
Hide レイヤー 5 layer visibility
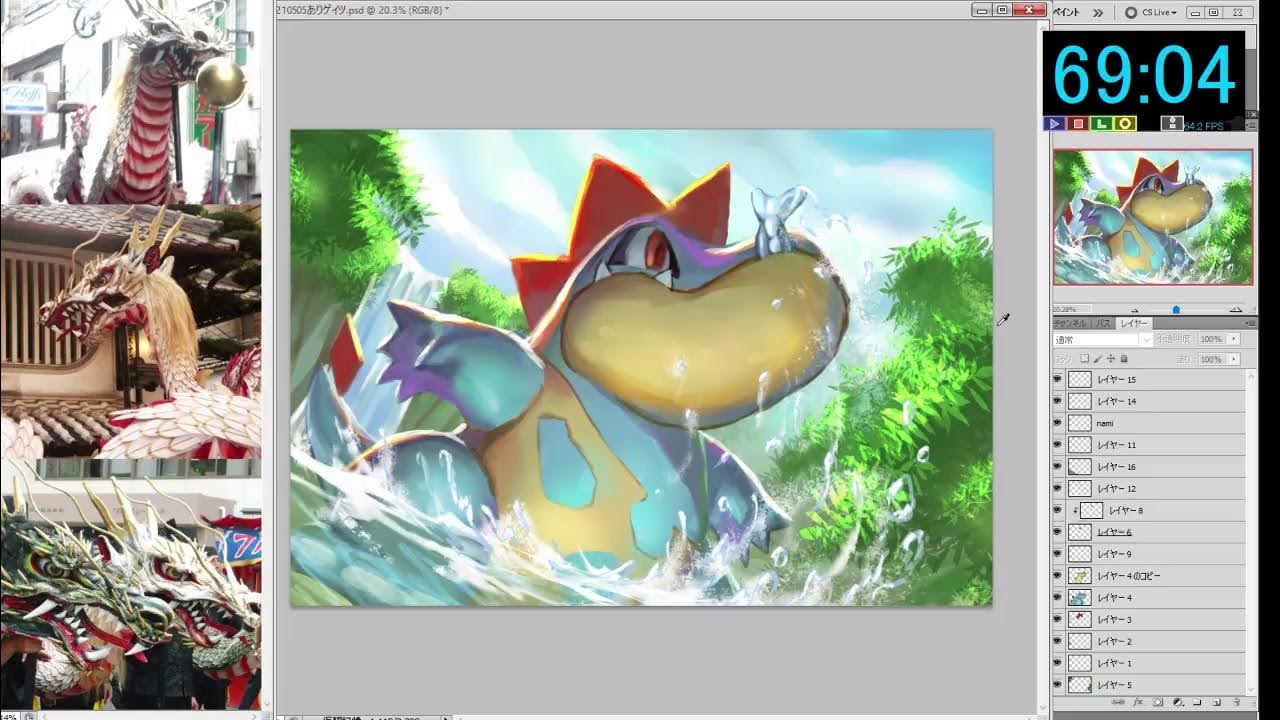pos(1058,685)
